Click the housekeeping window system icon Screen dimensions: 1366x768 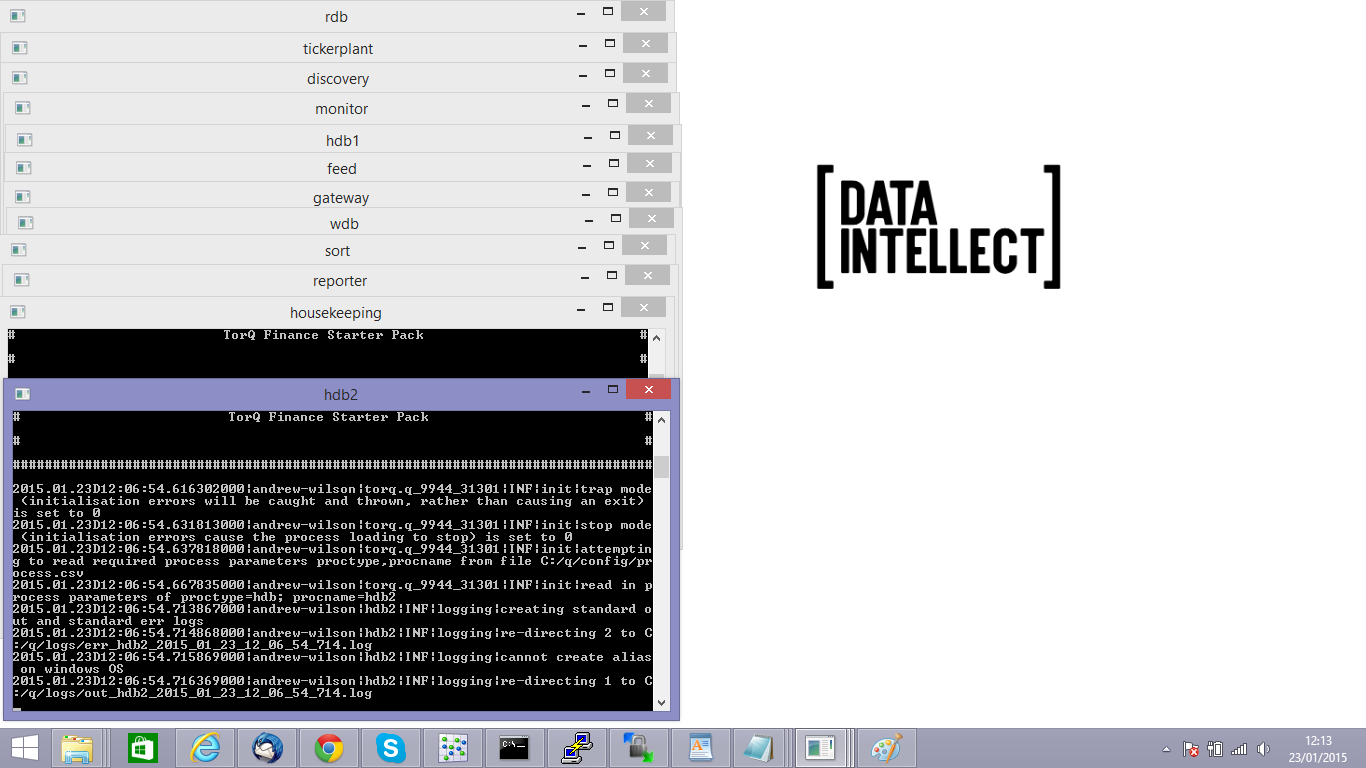click(17, 312)
